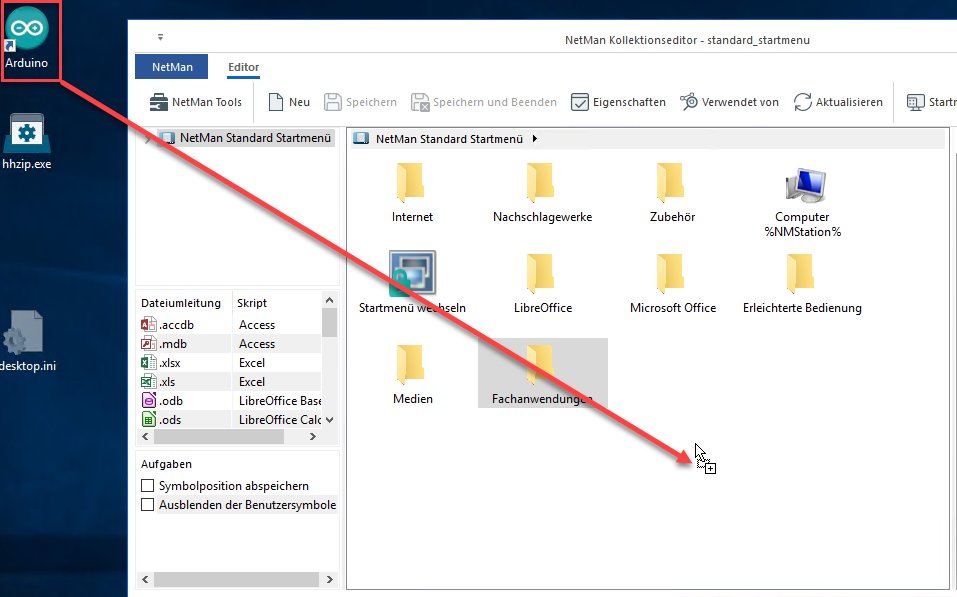
Task: Select the Startmenü wechseln icon
Action: [x=412, y=272]
